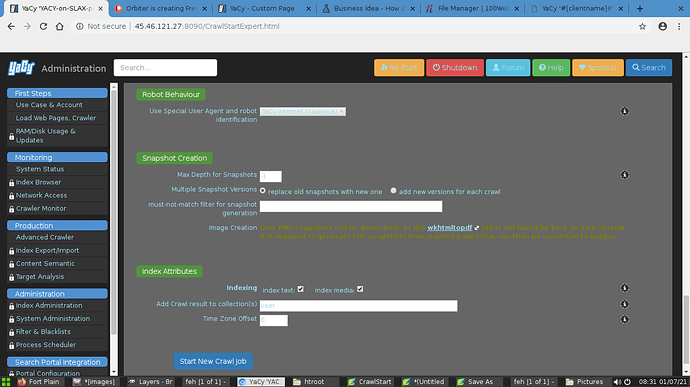
Task: Open the volume control in system tray
Action: [617, 382]
